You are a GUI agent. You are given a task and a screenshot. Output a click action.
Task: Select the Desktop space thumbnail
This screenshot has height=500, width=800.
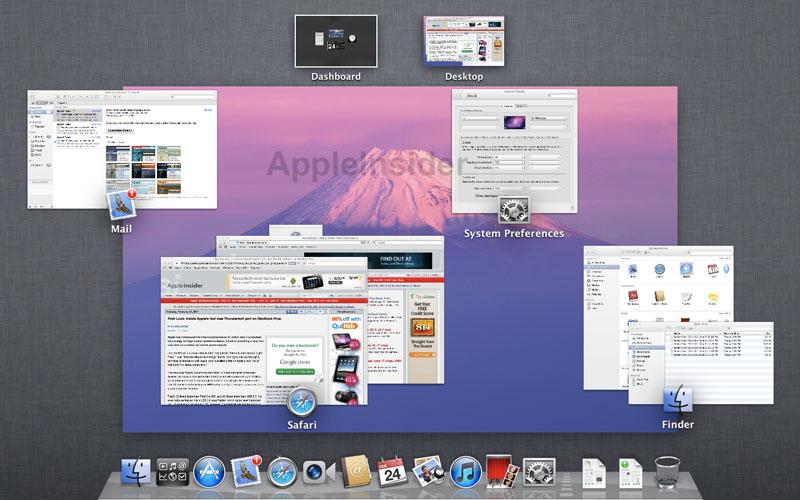pos(463,41)
